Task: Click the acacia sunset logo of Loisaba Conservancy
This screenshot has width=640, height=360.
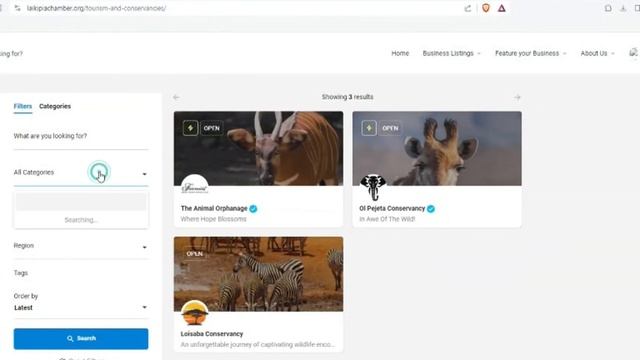Action: coord(195,313)
